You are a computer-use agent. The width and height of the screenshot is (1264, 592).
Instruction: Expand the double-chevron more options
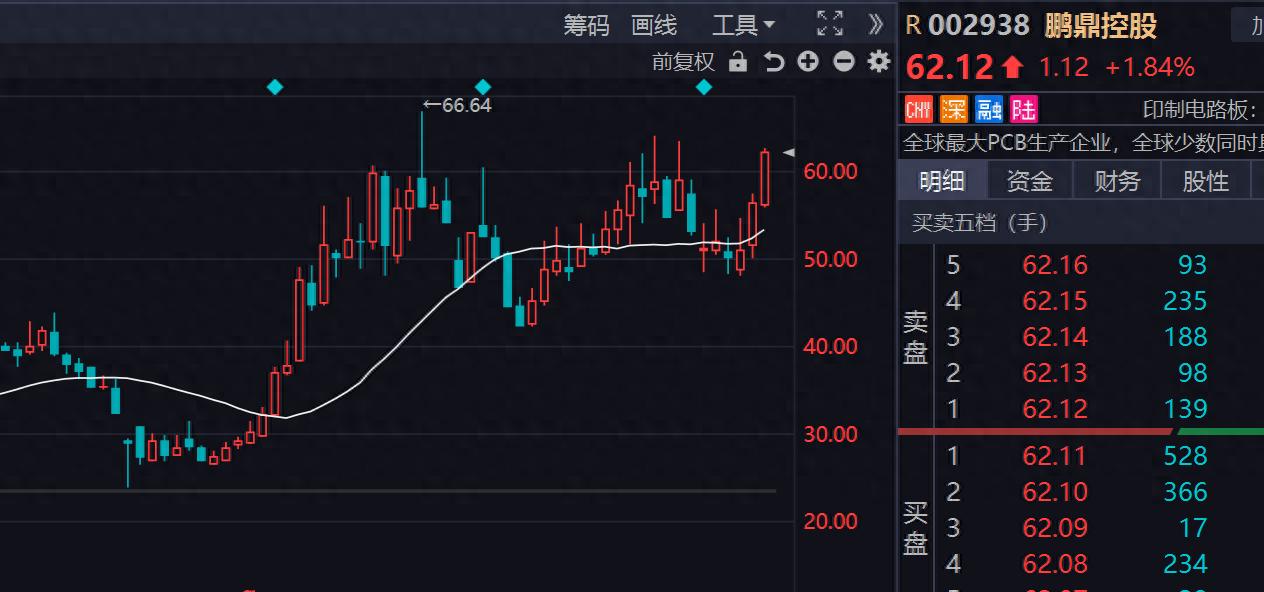coord(876,24)
